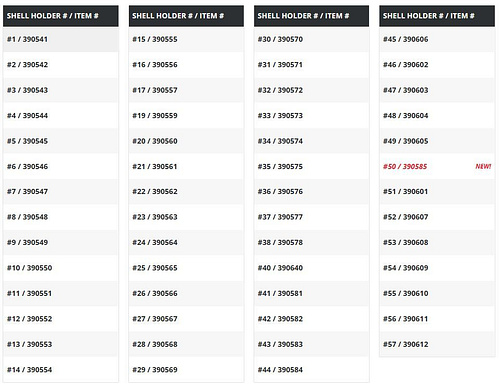
Task: Select shell holder #10 / 390550
Action: (x=61, y=268)
